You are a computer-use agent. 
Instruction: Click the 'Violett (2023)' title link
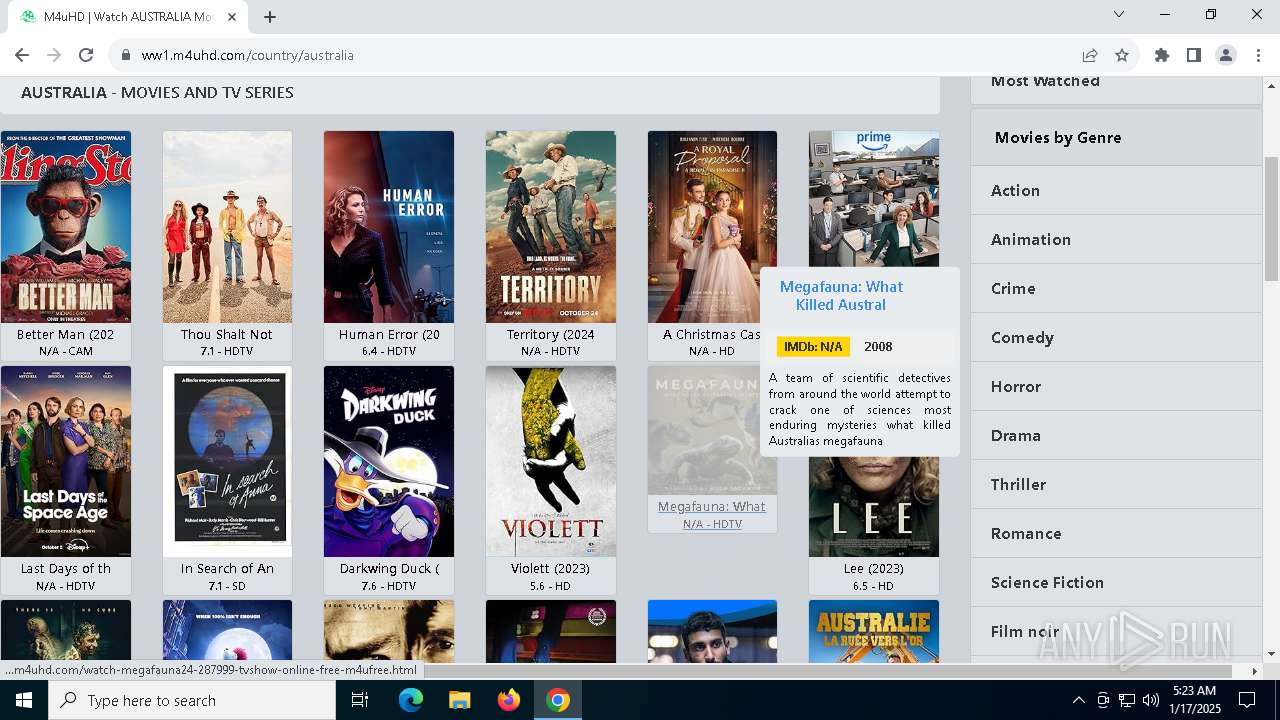tap(551, 568)
